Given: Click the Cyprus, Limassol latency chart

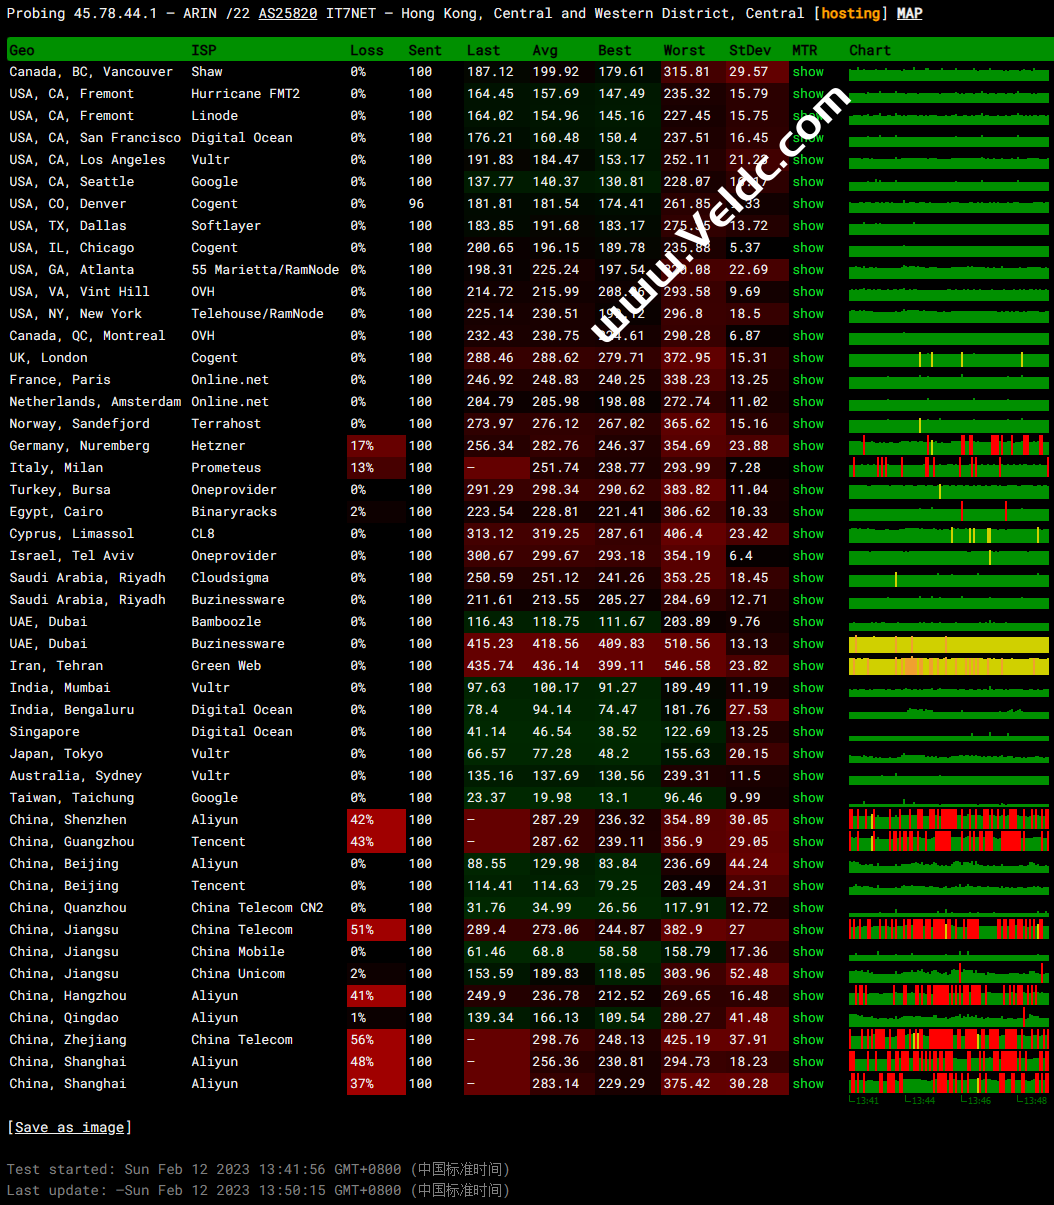Looking at the screenshot, I should tap(949, 534).
